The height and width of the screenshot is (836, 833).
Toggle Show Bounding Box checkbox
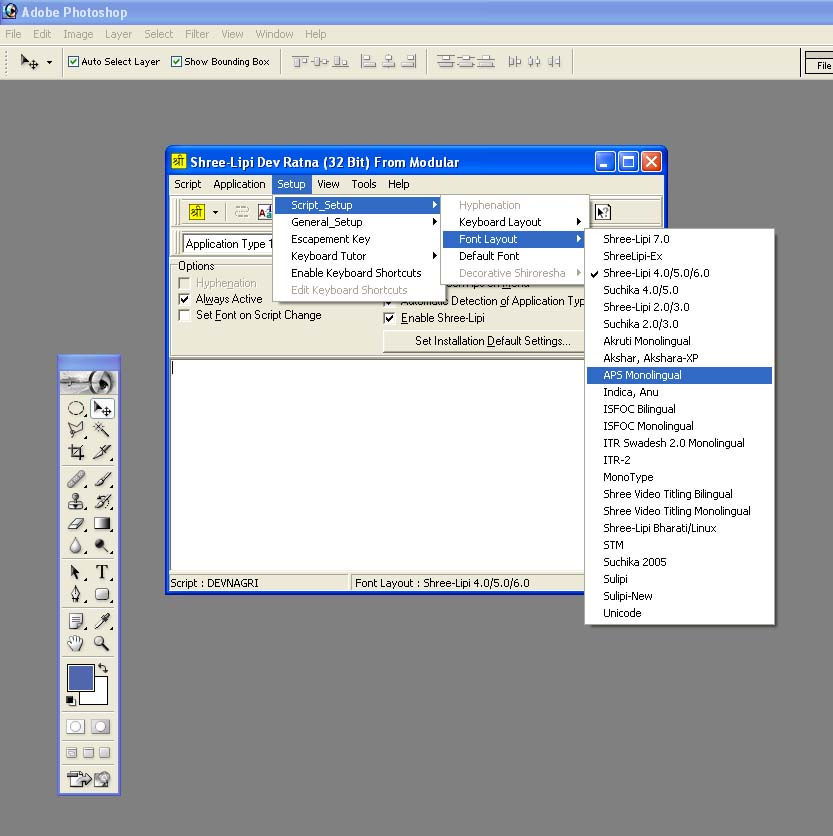pos(177,62)
